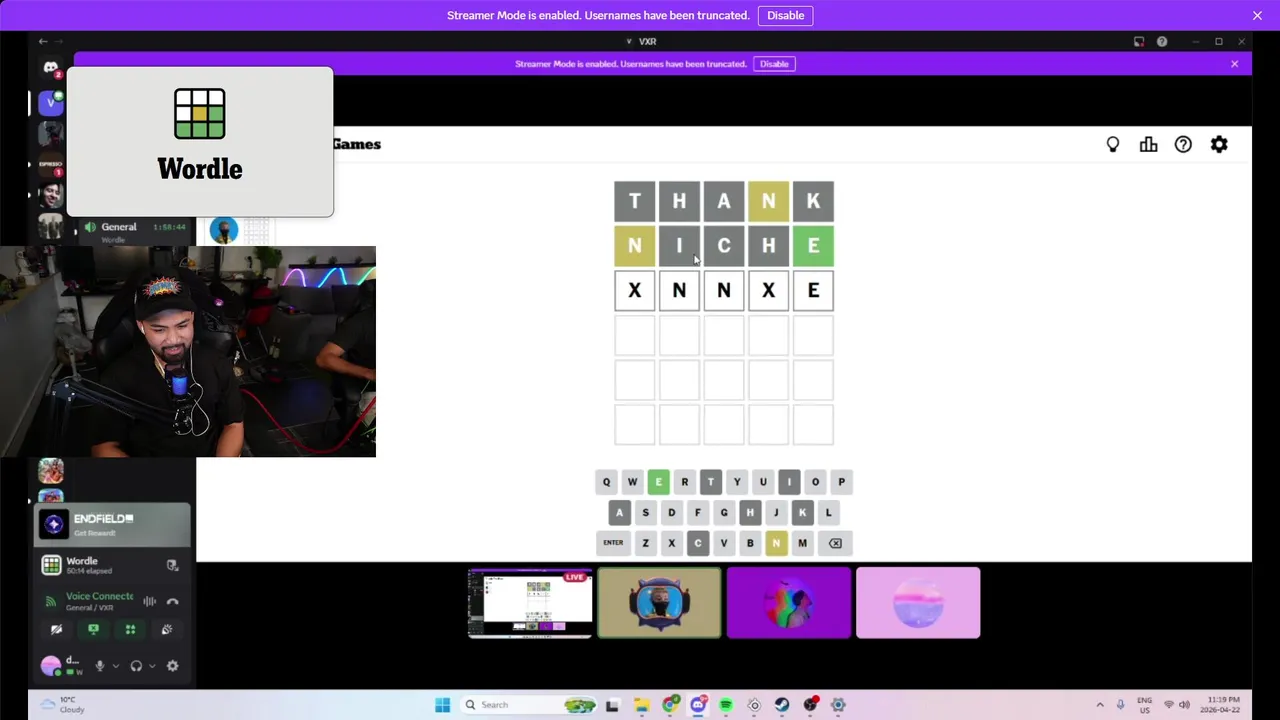This screenshot has width=1280, height=720.
Task: Open Discord user settings gear
Action: pos(173,666)
